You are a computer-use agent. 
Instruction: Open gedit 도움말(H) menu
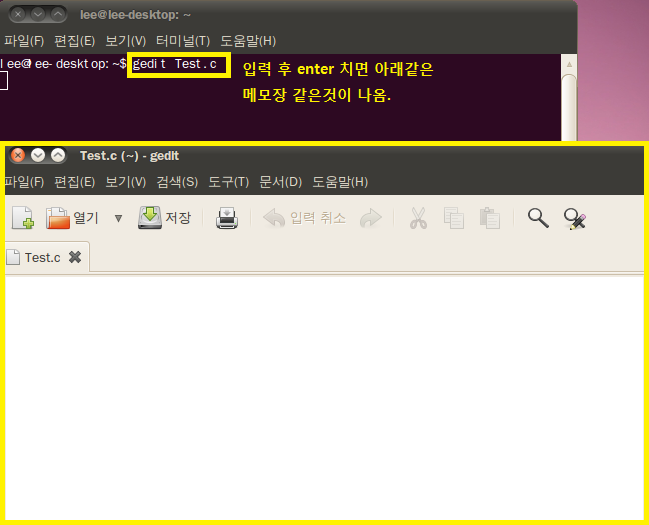tap(340, 182)
